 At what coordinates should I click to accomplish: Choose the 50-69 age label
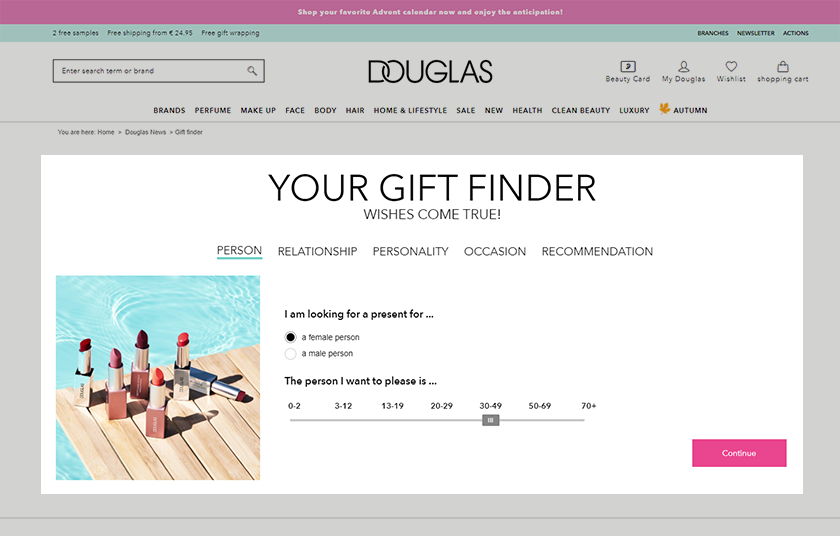[539, 406]
